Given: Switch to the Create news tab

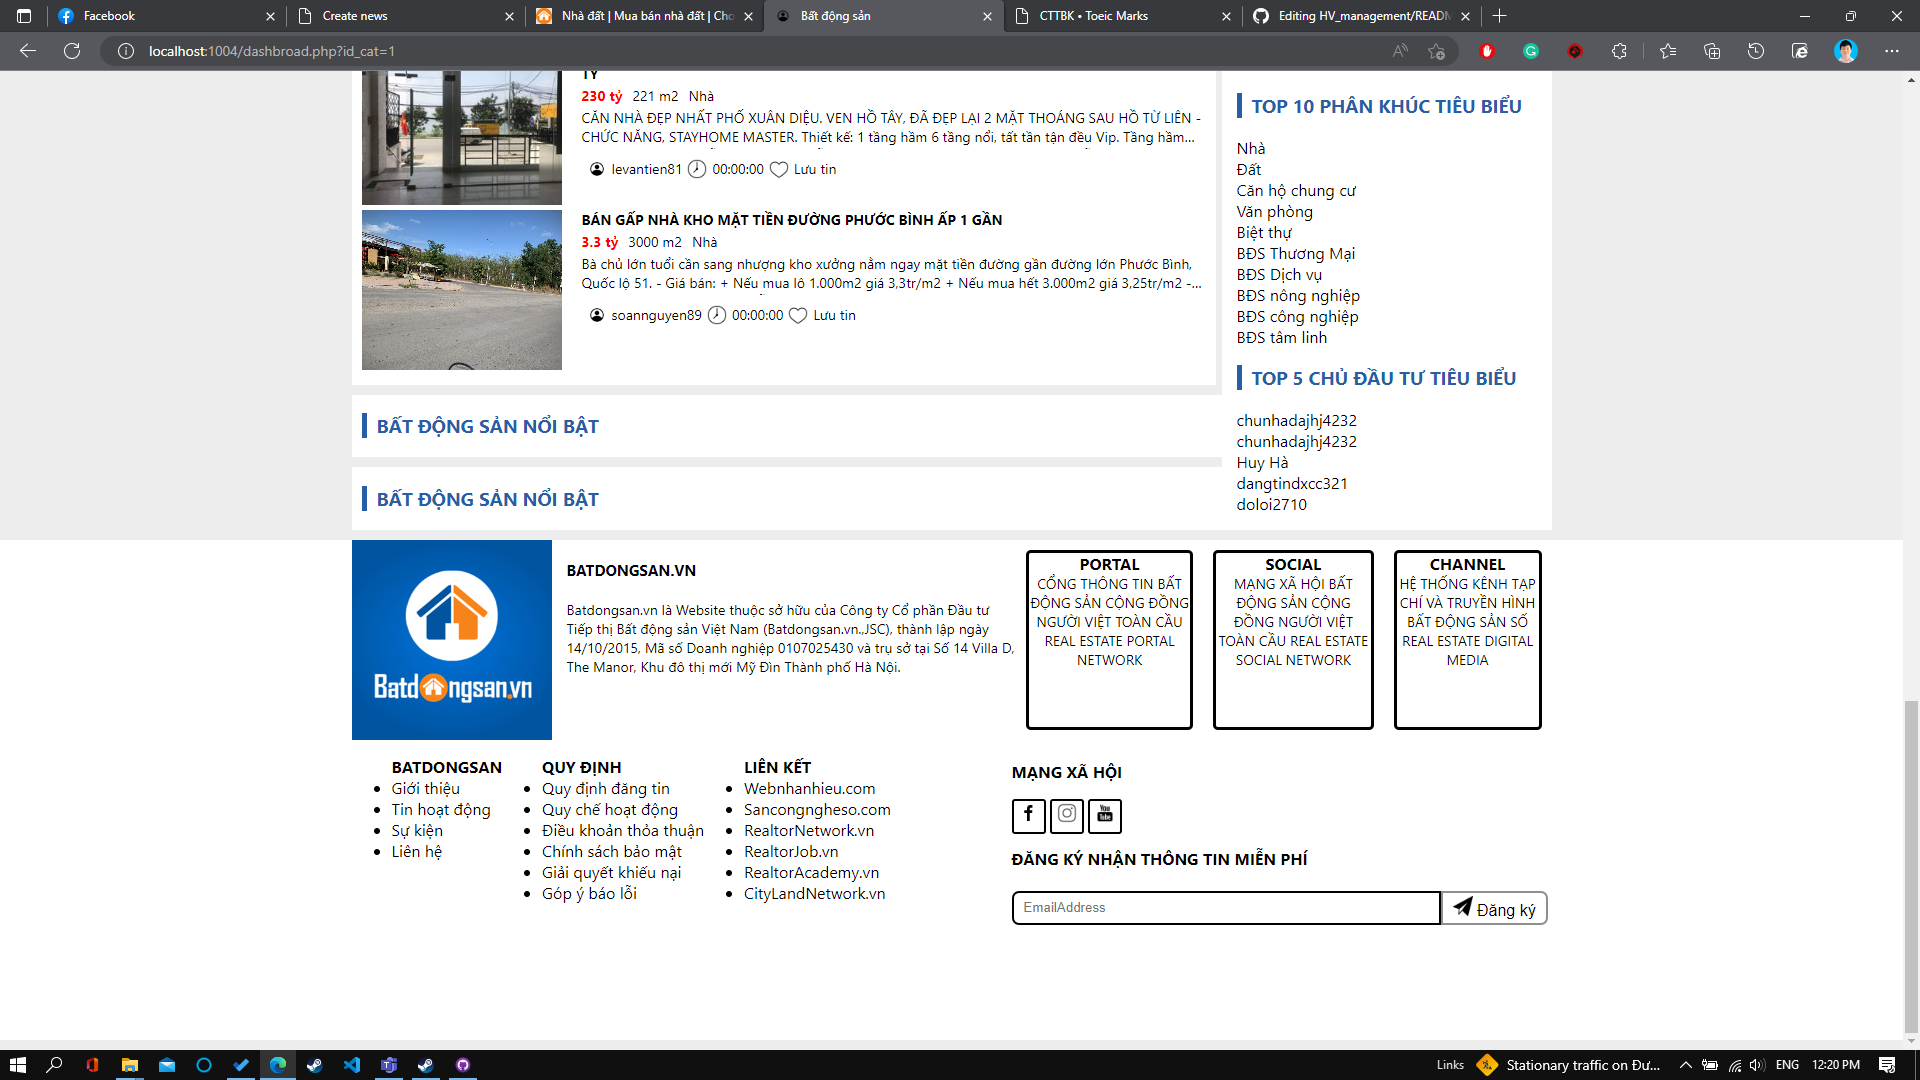Looking at the screenshot, I should tap(355, 16).
